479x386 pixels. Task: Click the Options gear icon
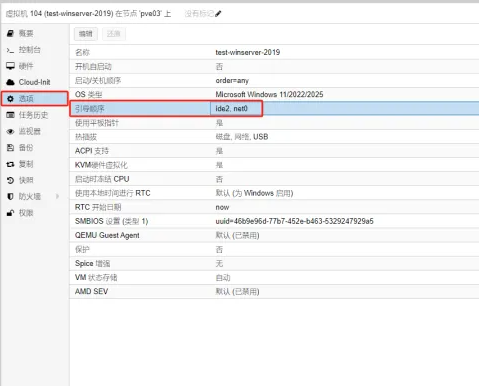(10, 99)
